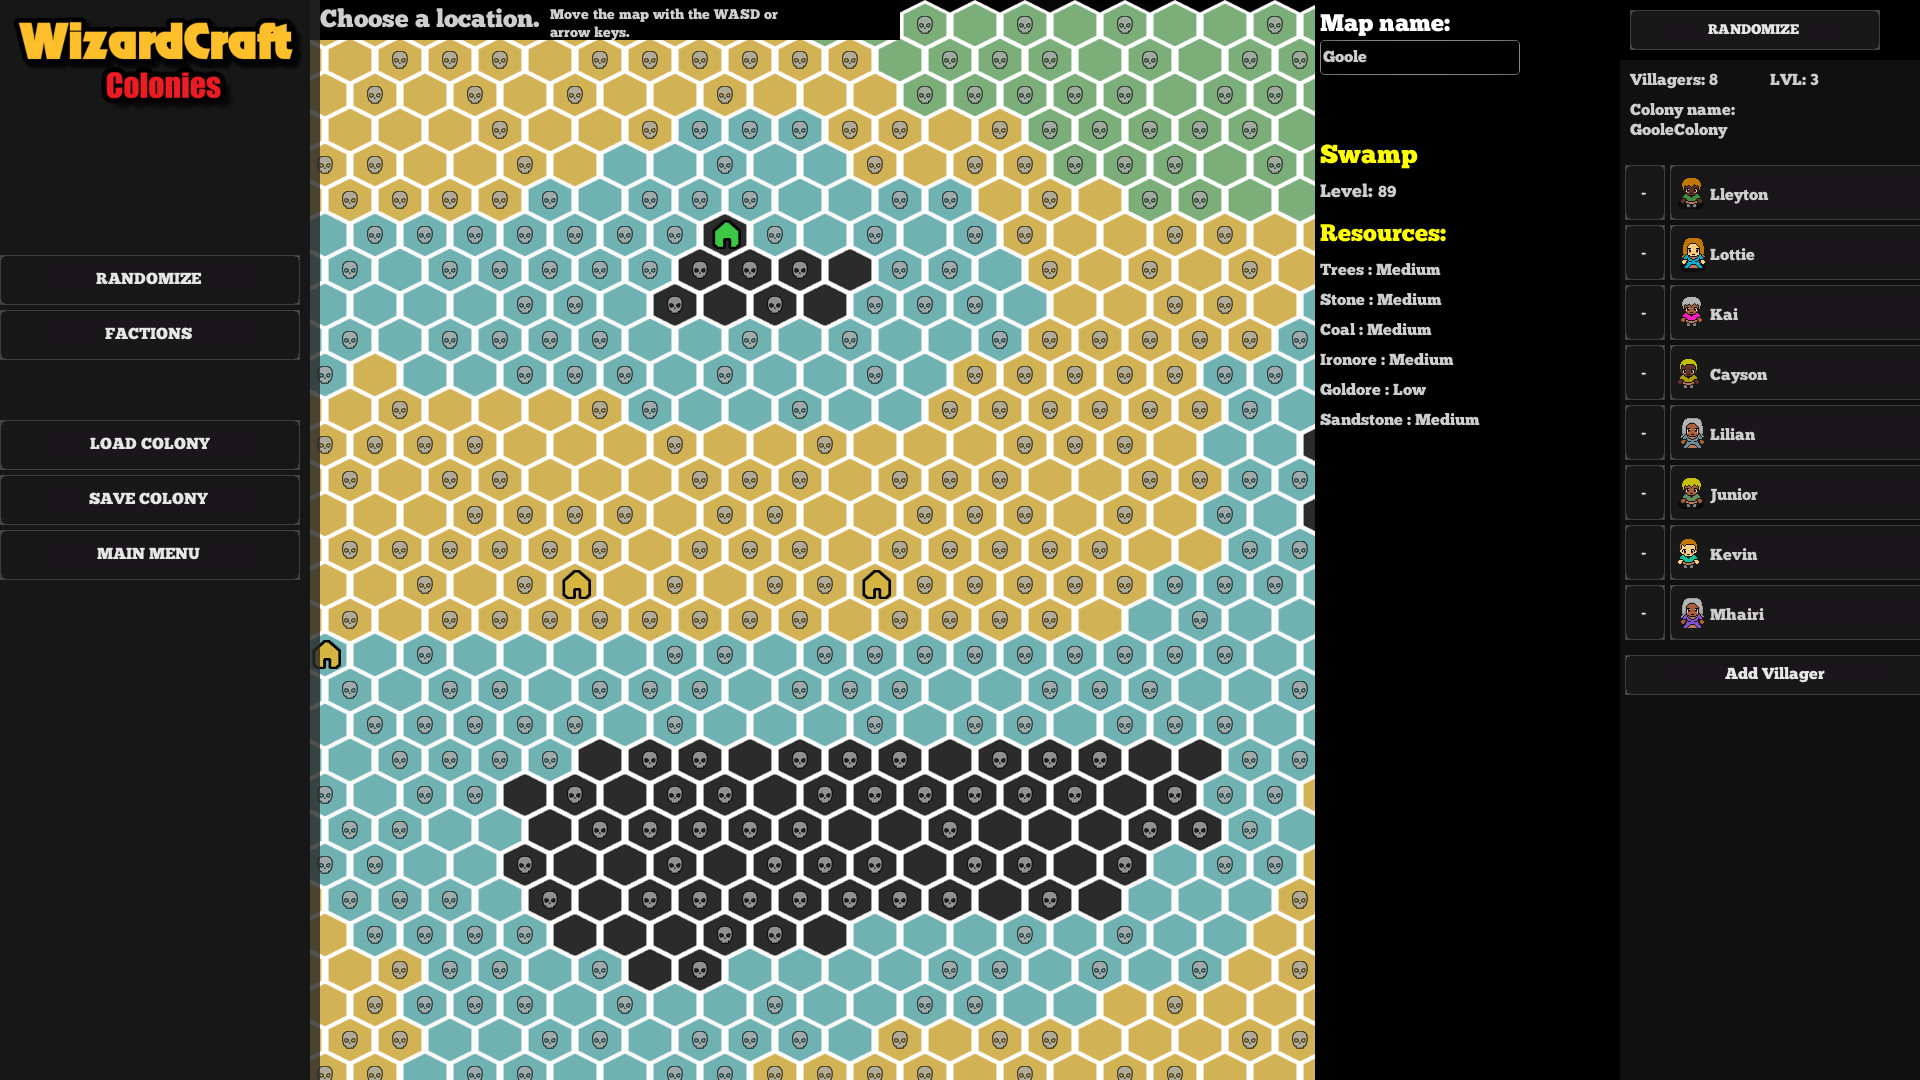Click Lleyton's villager avatar icon
This screenshot has width=1920, height=1080.
tap(1691, 193)
